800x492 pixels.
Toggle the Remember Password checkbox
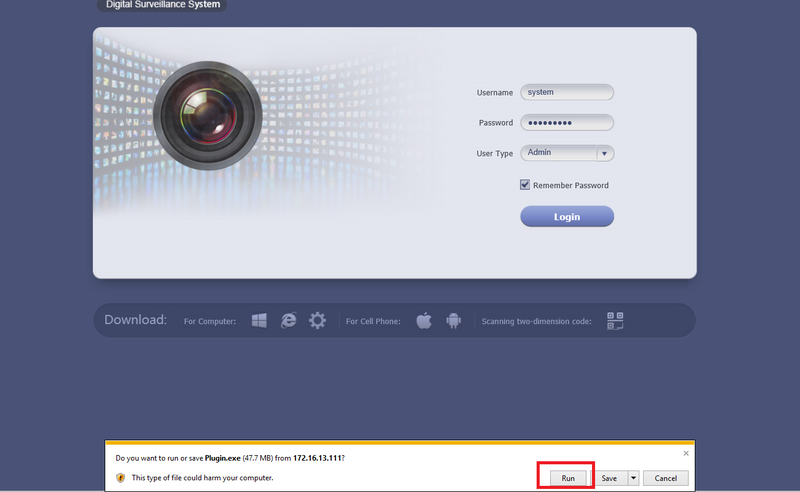point(524,185)
